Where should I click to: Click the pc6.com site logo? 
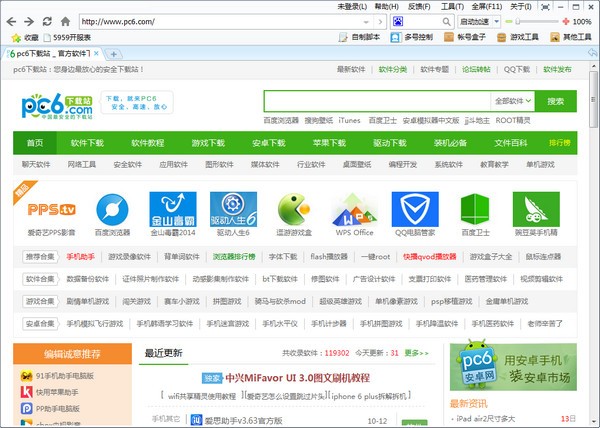[x=57, y=105]
